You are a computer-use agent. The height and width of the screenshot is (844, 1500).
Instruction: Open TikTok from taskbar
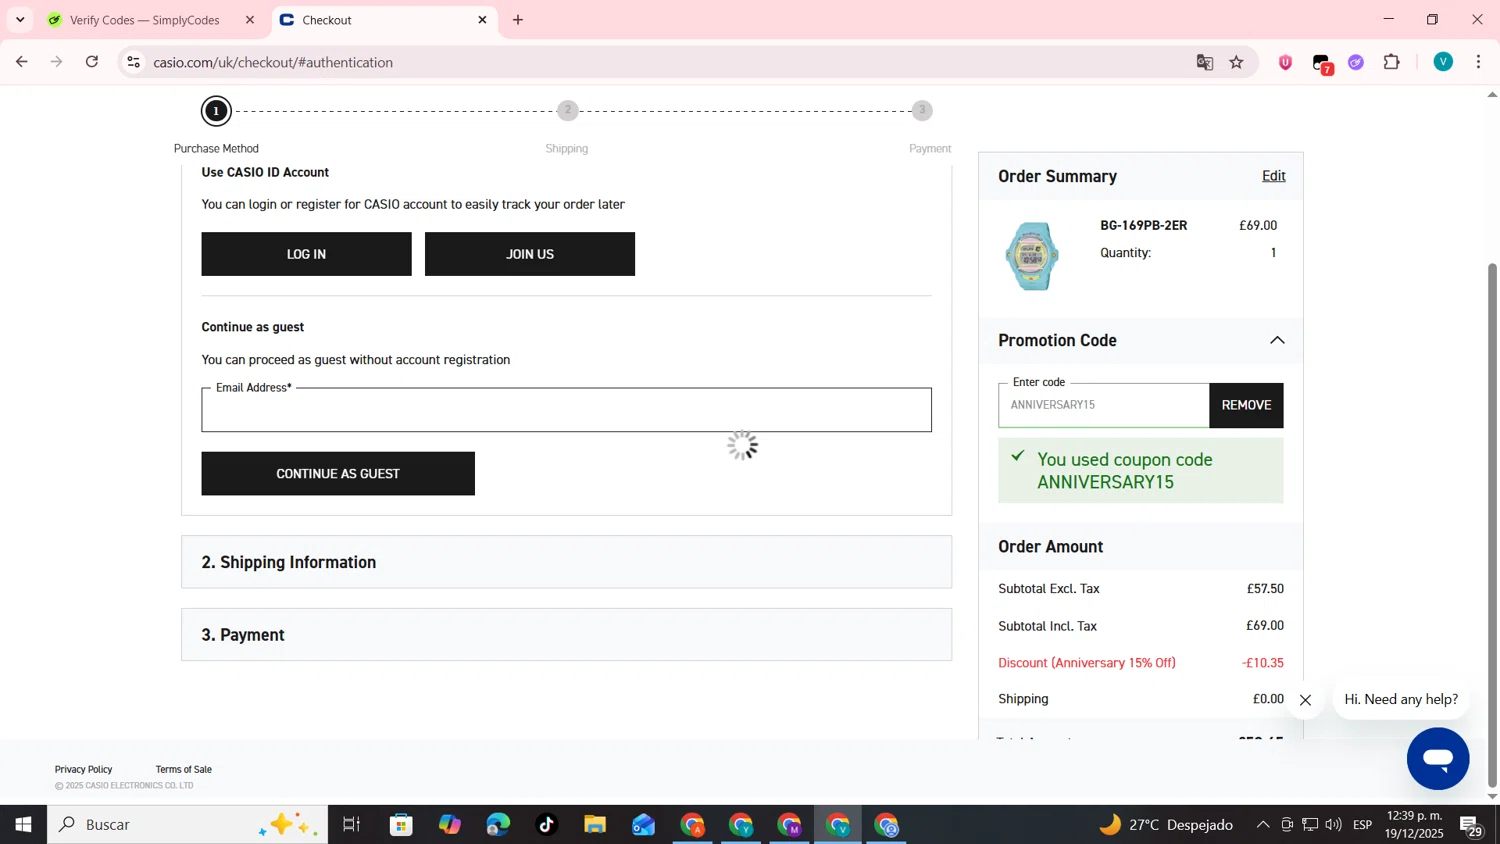(x=547, y=825)
